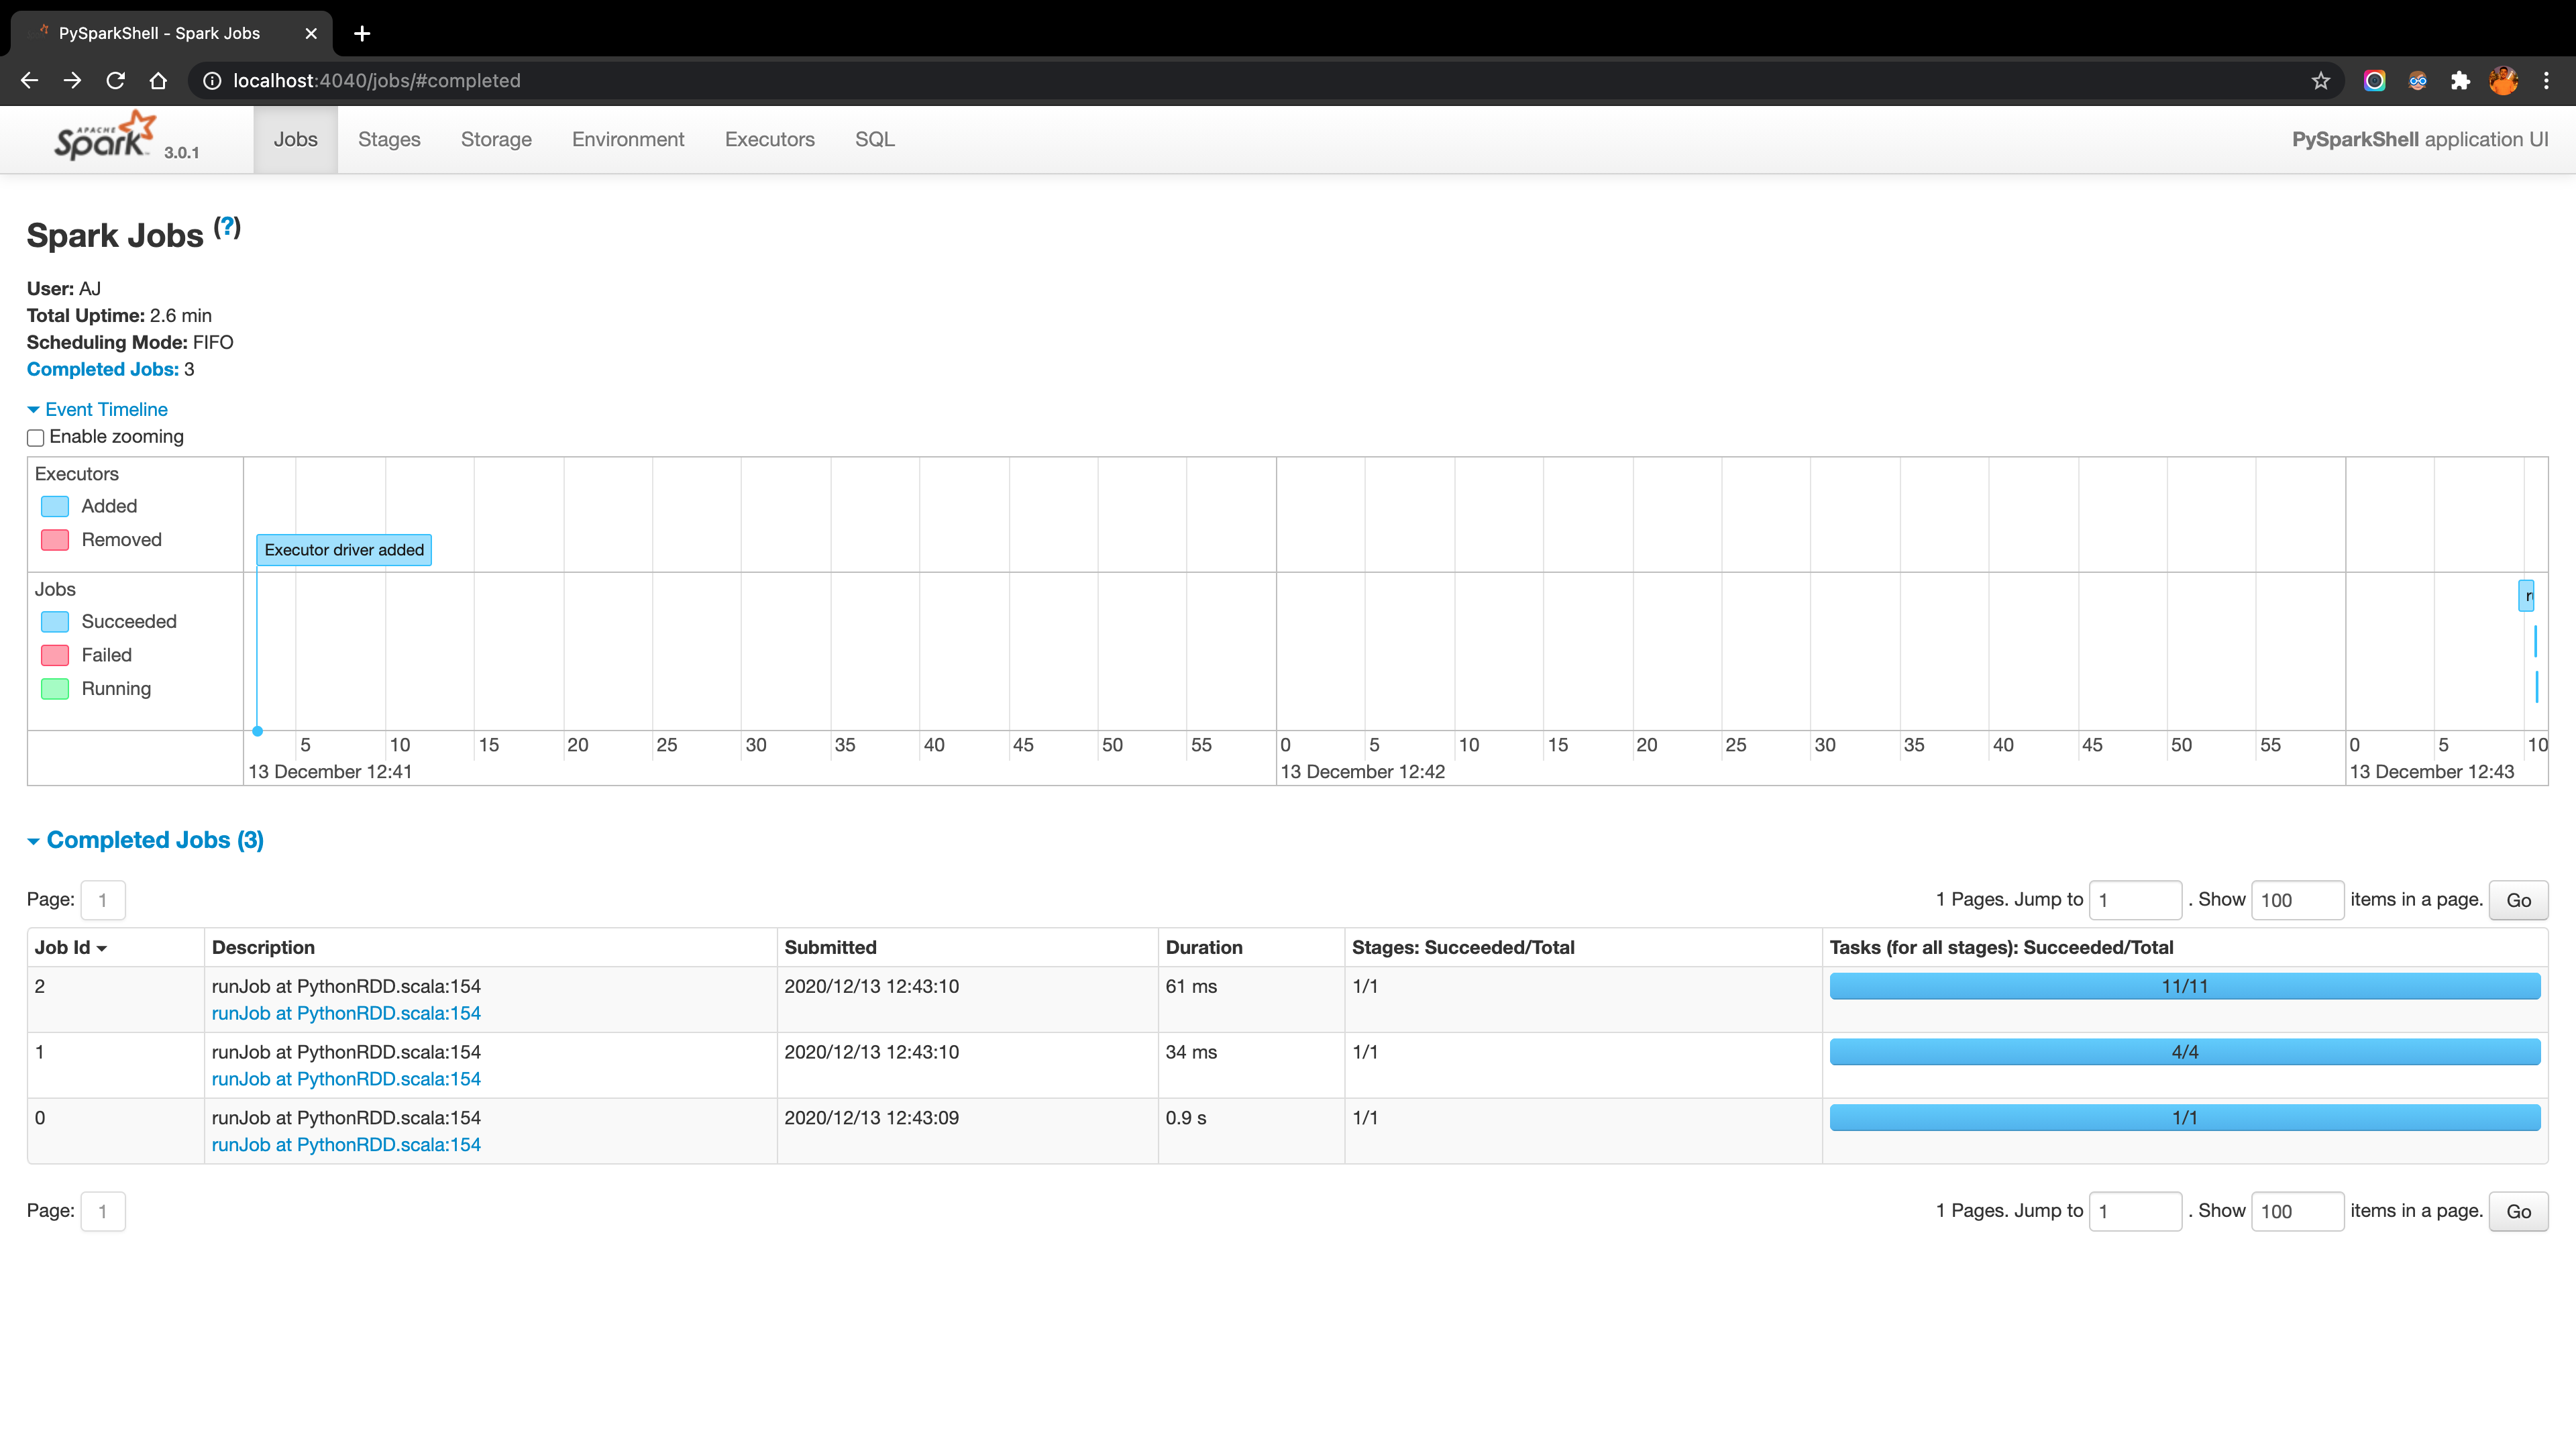
Task: Click the bottom Jump to page field
Action: pos(2135,1211)
